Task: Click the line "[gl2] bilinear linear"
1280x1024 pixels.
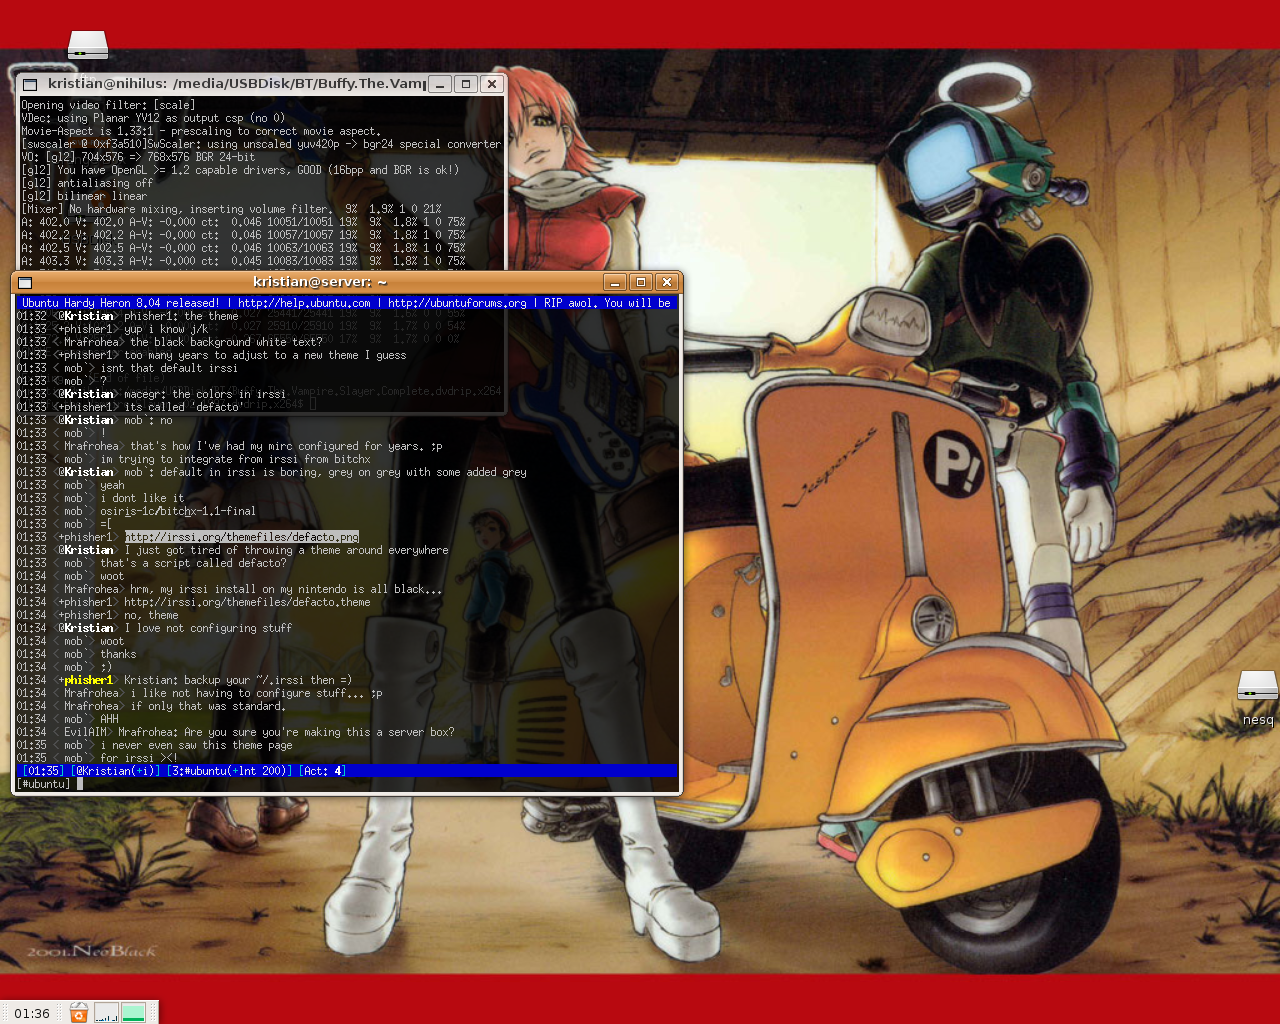Action: (x=84, y=196)
